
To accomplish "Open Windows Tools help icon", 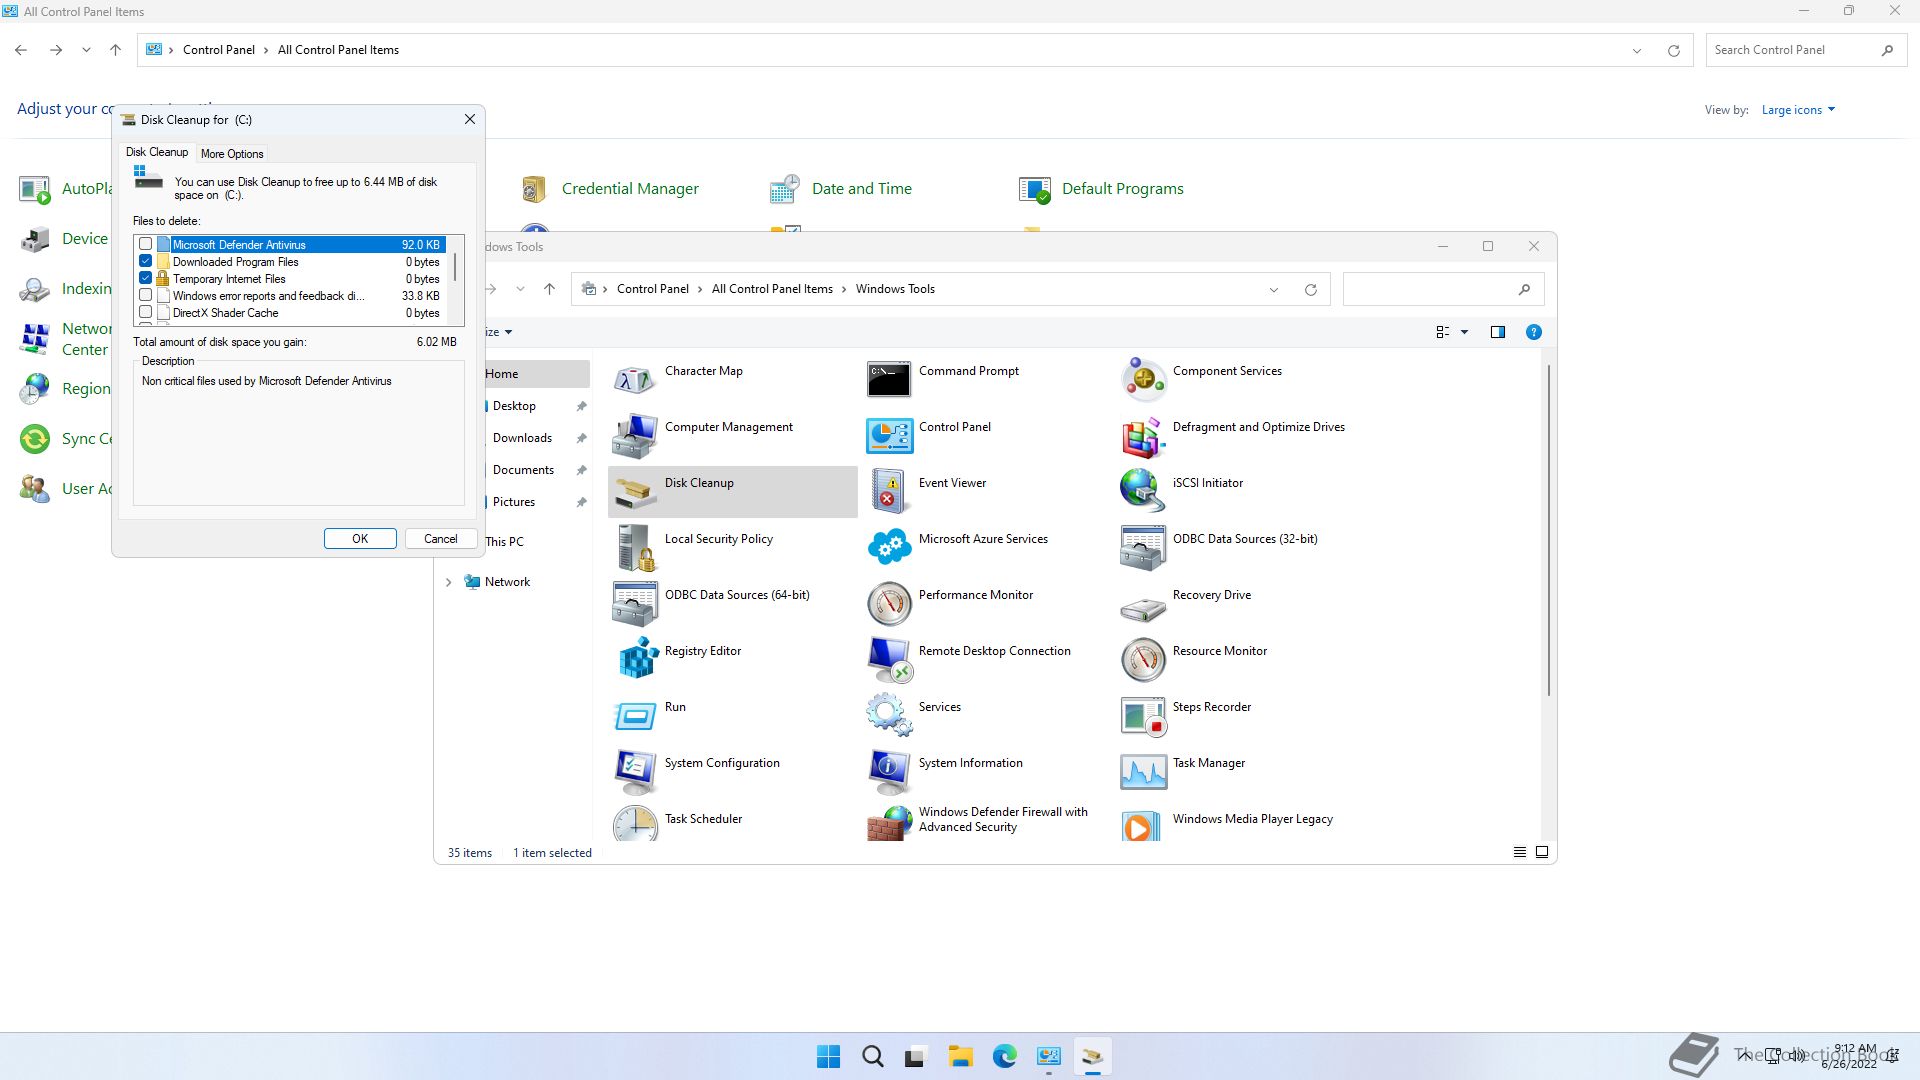I will pos(1533,332).
